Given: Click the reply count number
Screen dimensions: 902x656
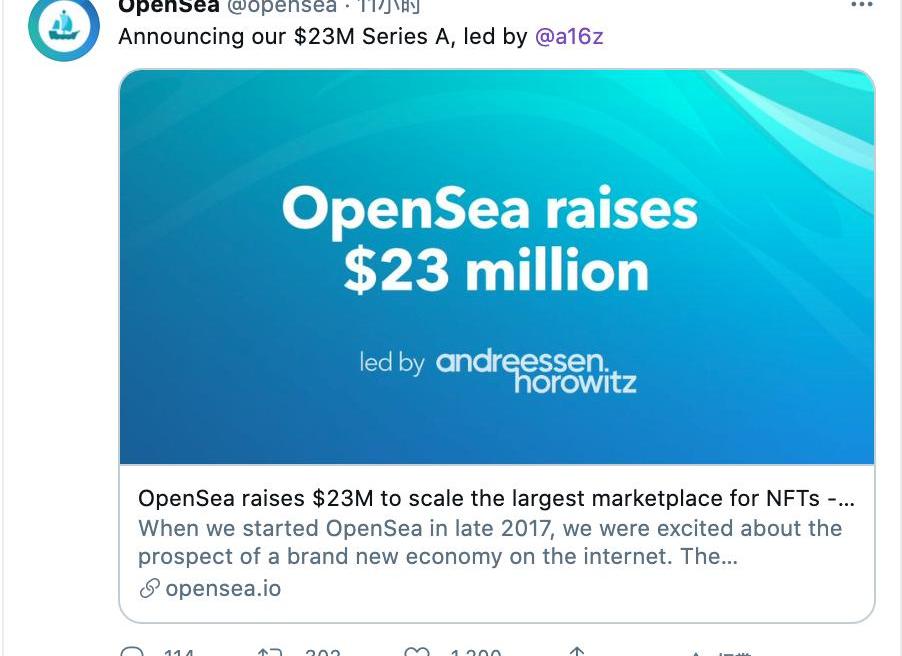Looking at the screenshot, I should (179, 653).
